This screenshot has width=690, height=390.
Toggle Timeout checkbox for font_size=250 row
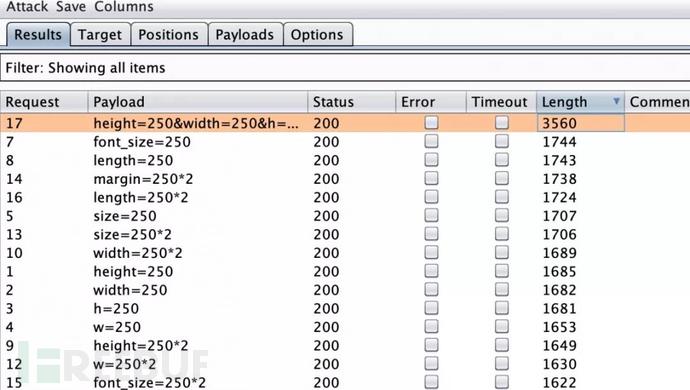click(x=502, y=141)
